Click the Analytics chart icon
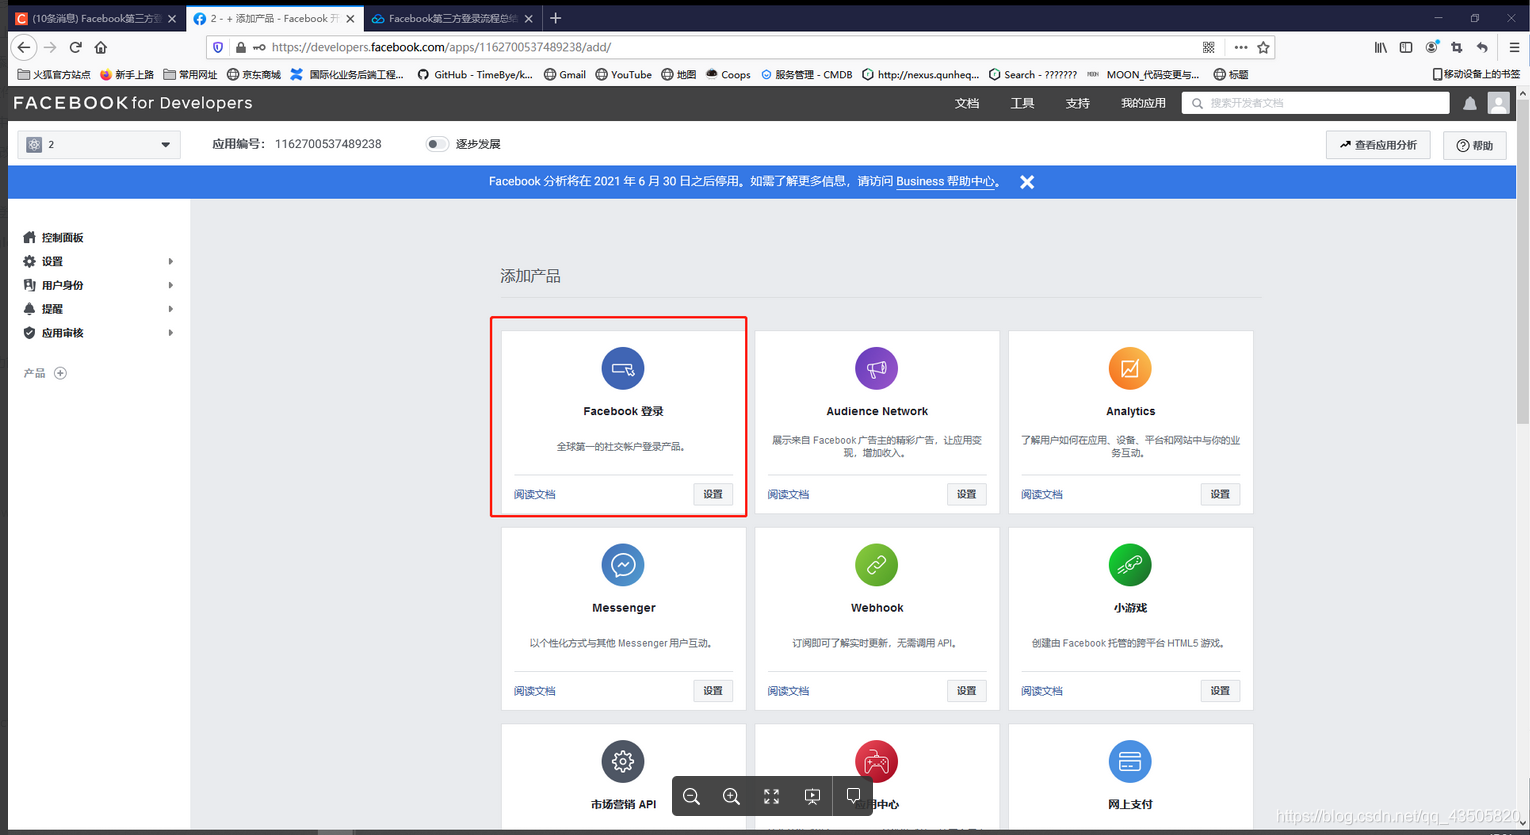The width and height of the screenshot is (1530, 835). pos(1130,368)
